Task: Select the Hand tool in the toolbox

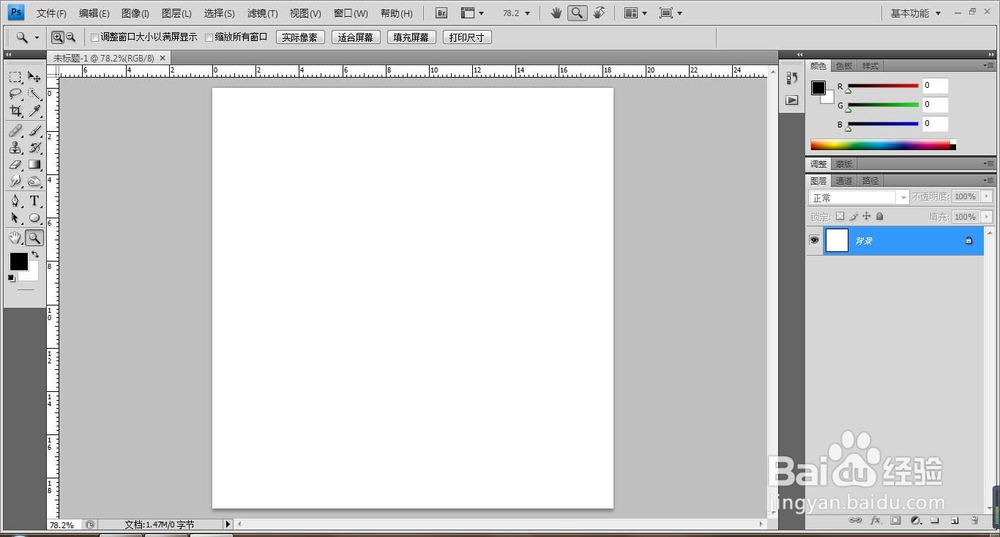Action: coord(15,238)
